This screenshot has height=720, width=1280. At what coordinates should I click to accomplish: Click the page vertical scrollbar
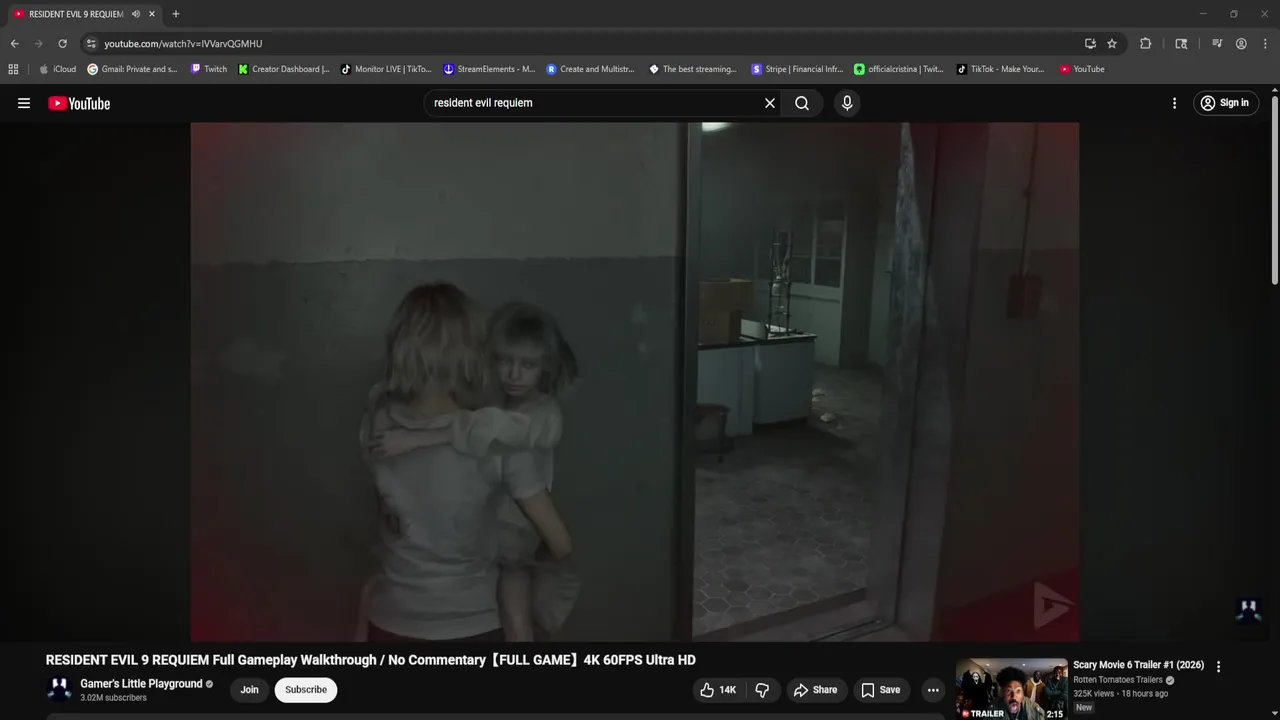point(1275,190)
